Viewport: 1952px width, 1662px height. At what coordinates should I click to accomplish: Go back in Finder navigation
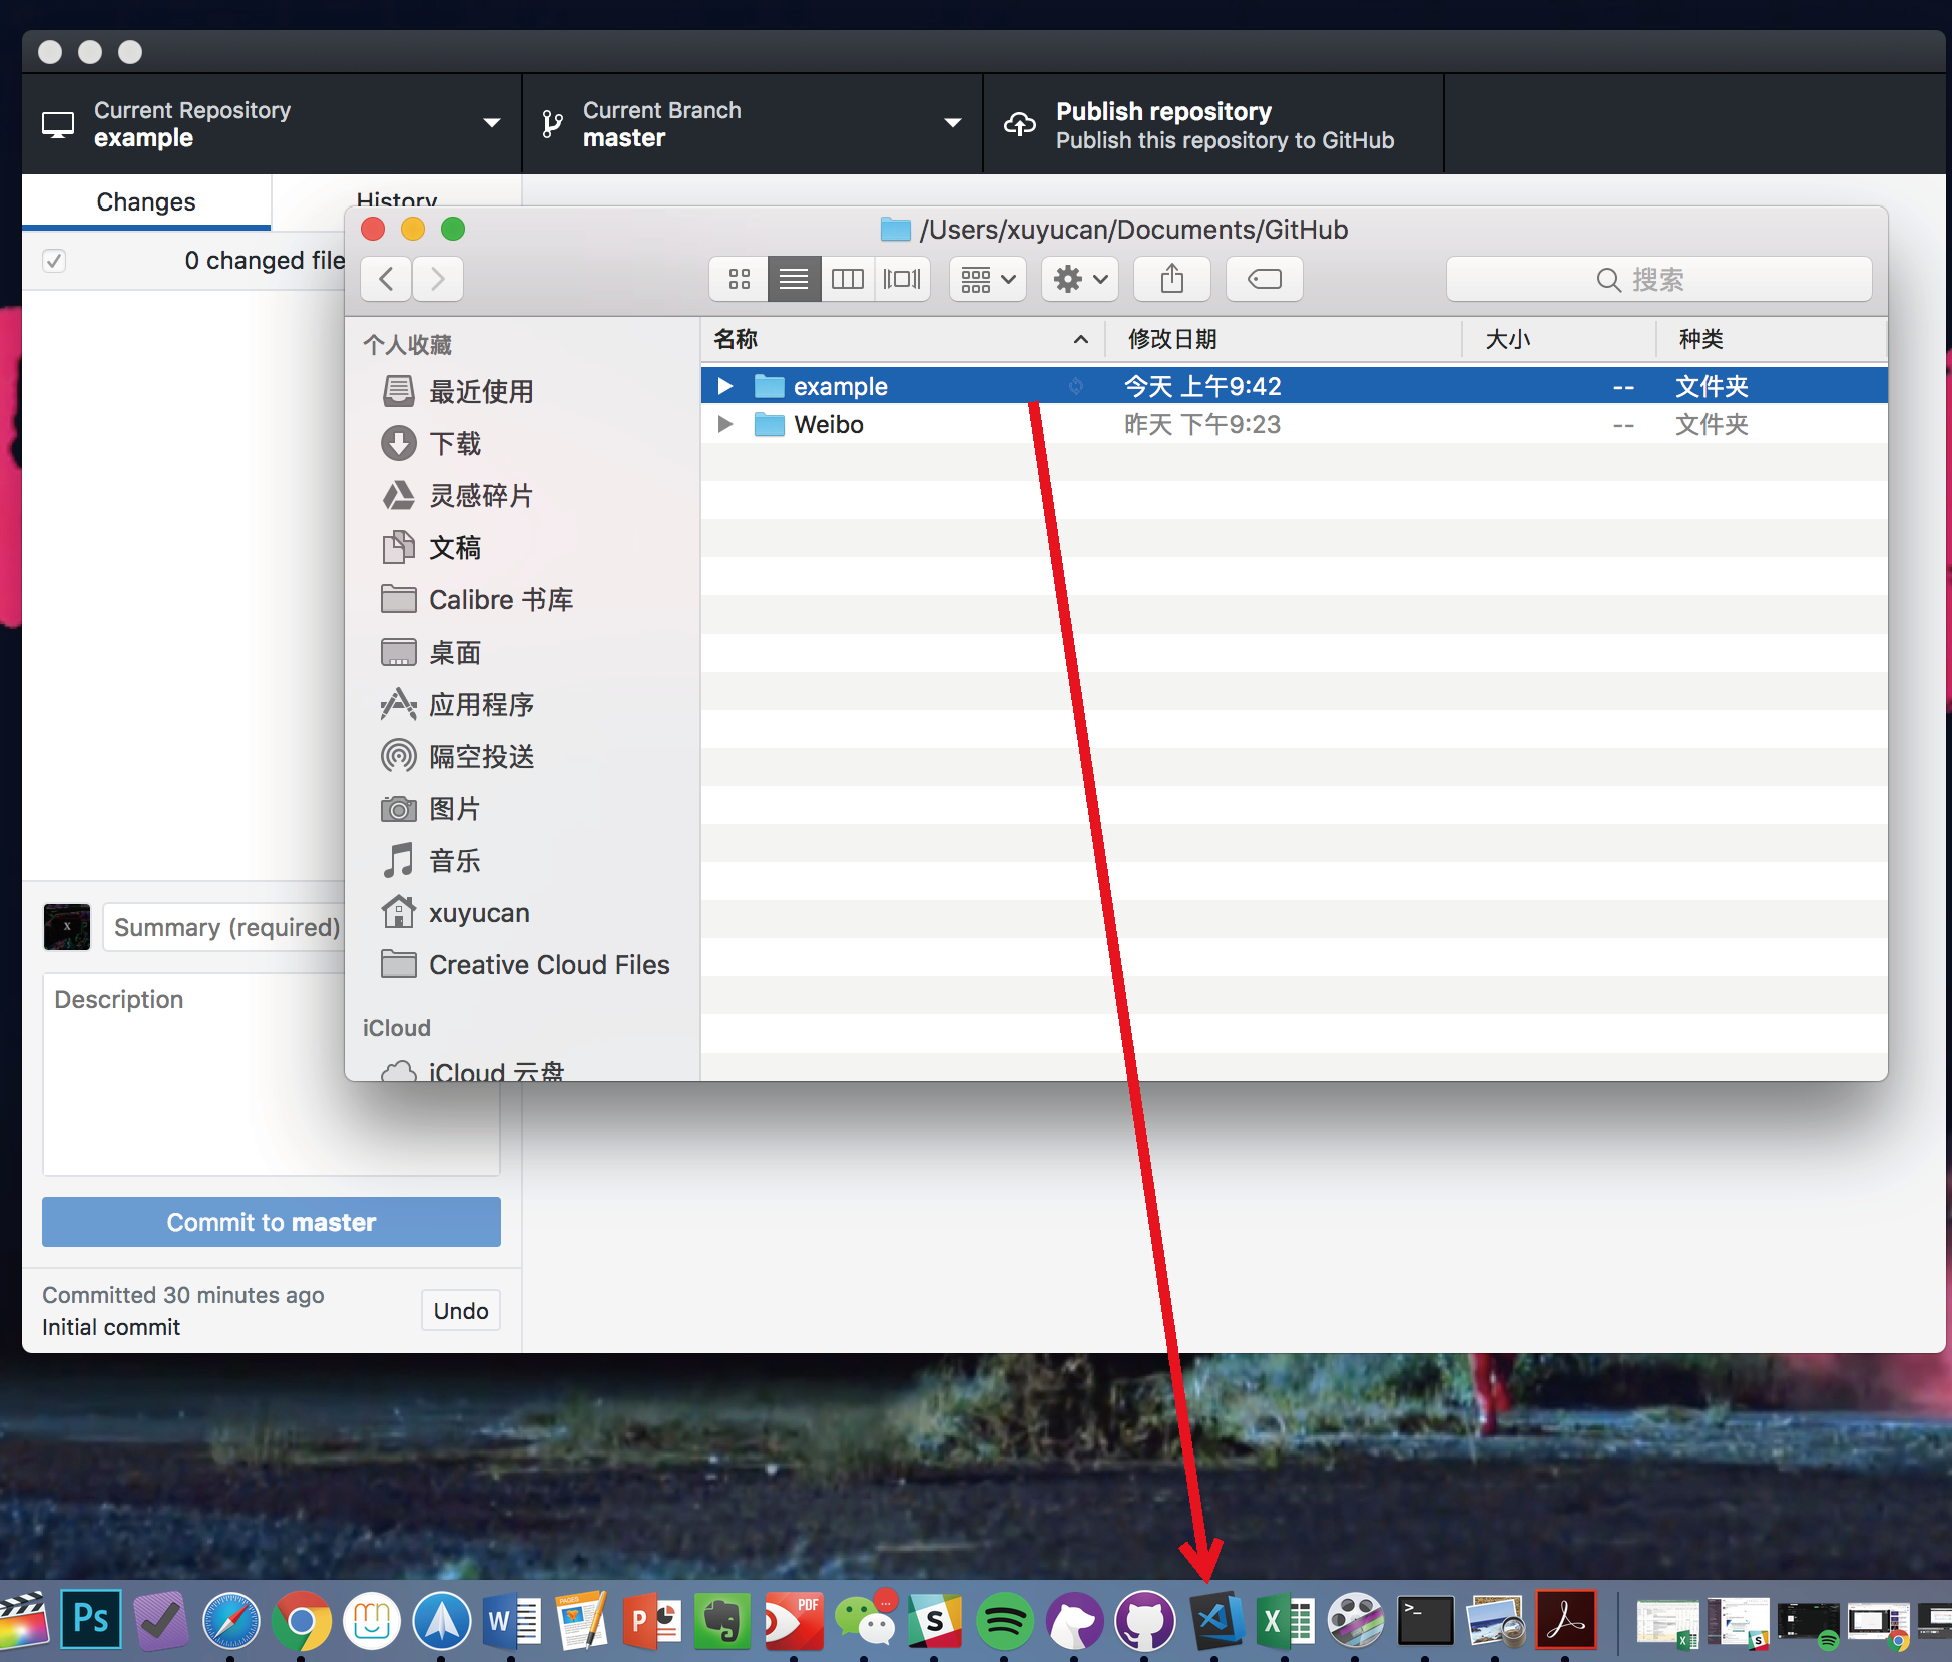point(387,279)
